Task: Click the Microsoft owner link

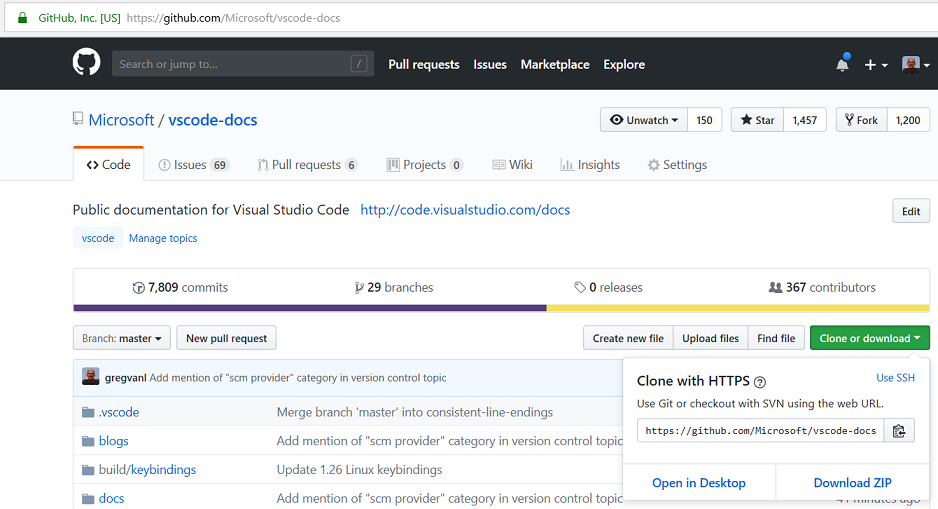Action: pos(121,120)
